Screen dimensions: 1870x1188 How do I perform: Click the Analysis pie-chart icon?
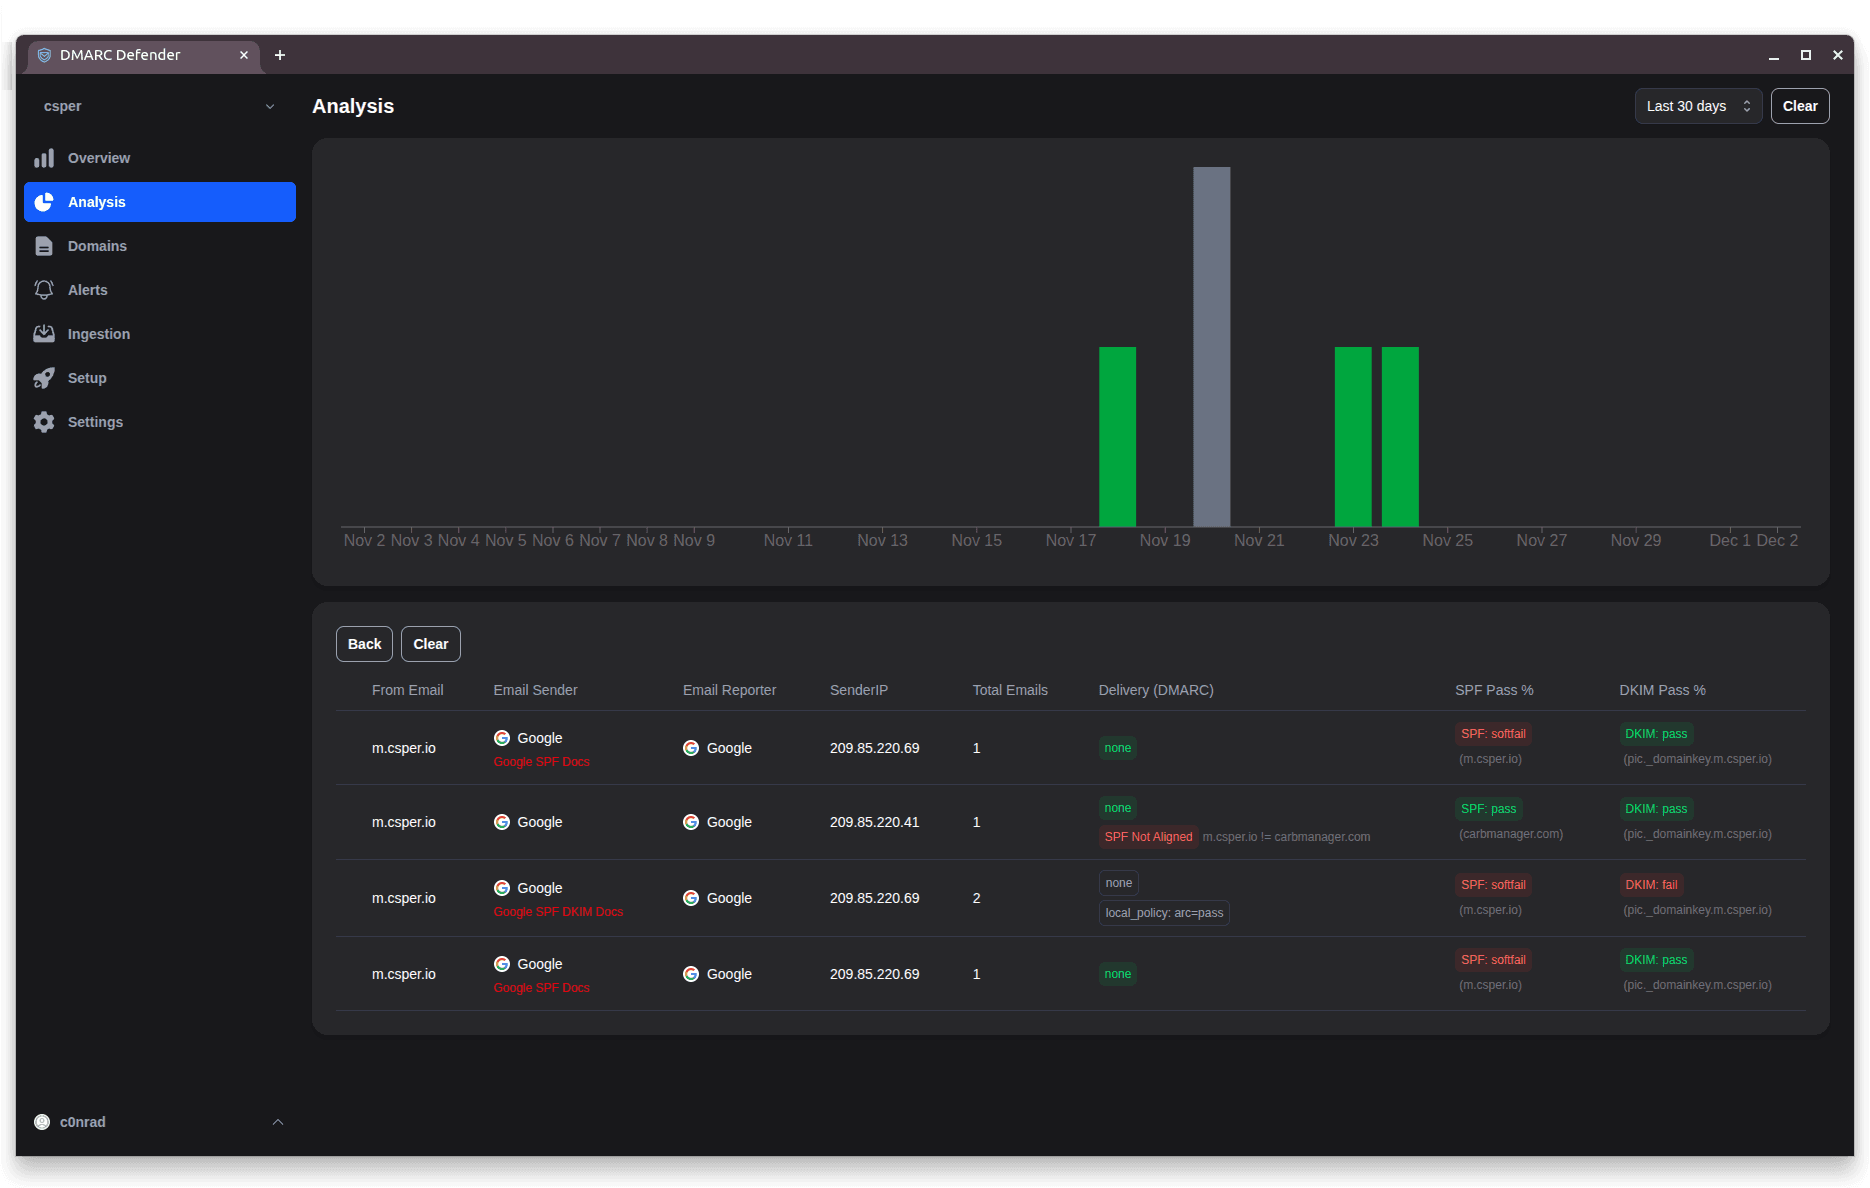click(44, 202)
